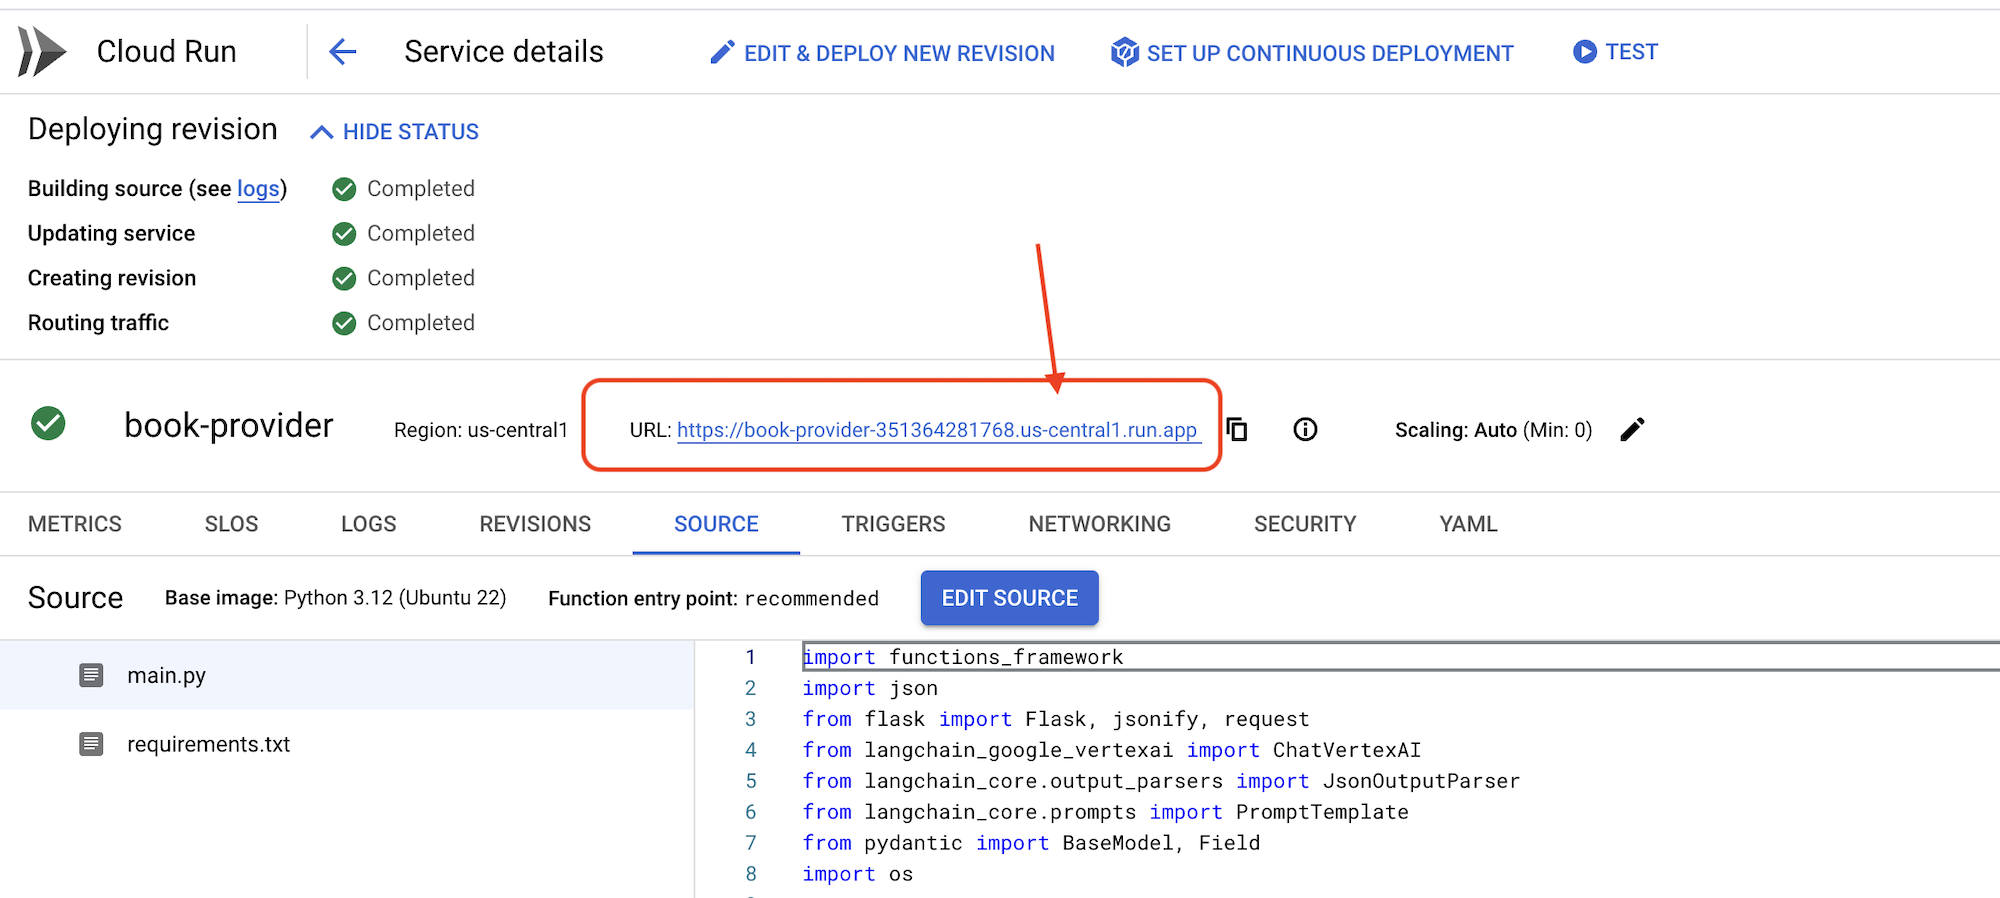2000x898 pixels.
Task: Click the Cloud Run logo icon
Action: [42, 52]
